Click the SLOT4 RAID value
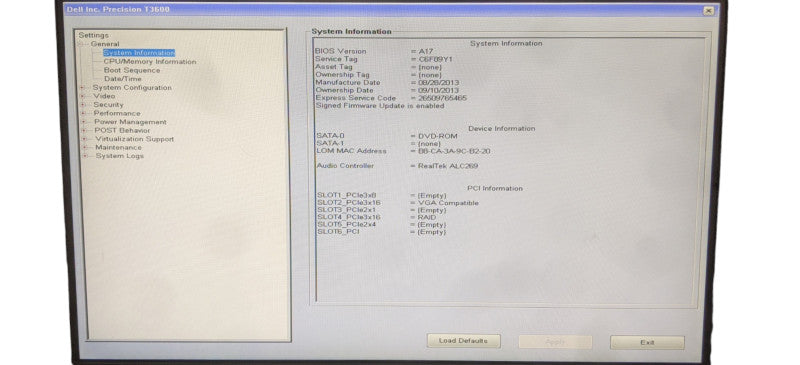 click(427, 217)
